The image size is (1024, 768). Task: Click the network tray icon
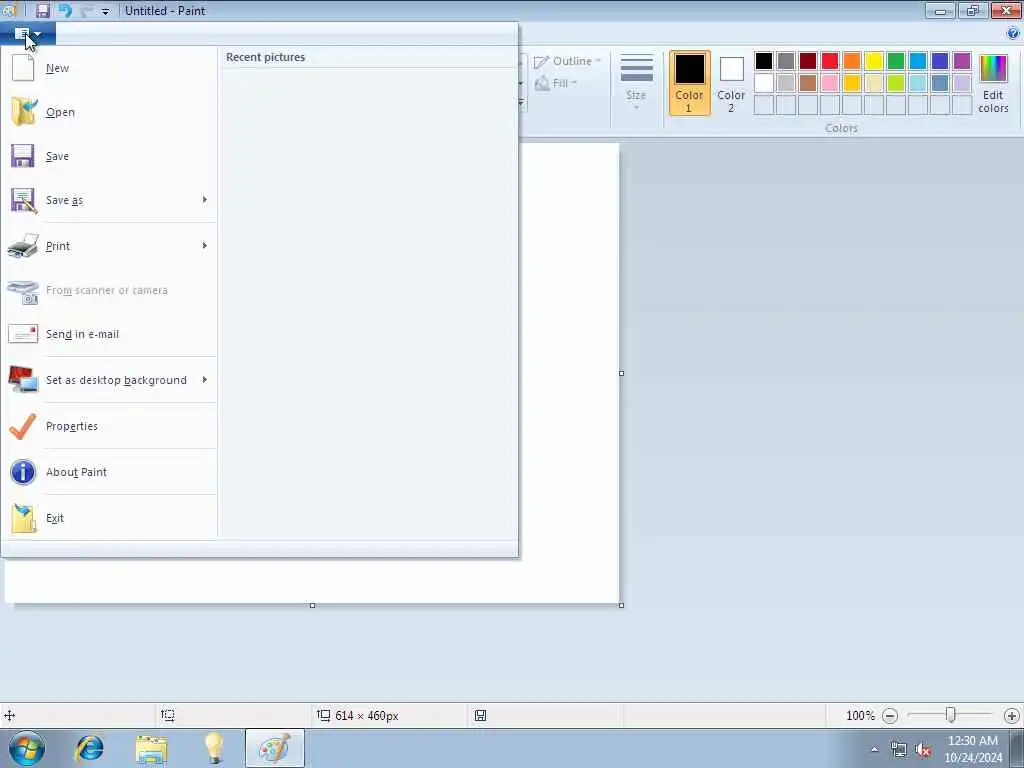pos(899,749)
